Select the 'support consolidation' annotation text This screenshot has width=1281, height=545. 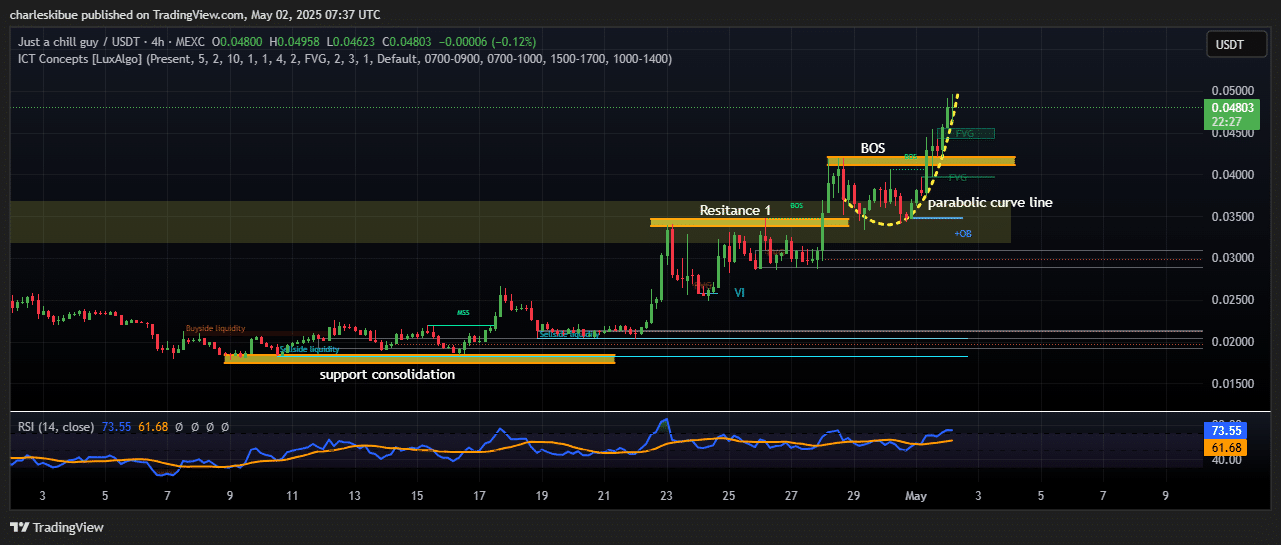[x=387, y=375]
